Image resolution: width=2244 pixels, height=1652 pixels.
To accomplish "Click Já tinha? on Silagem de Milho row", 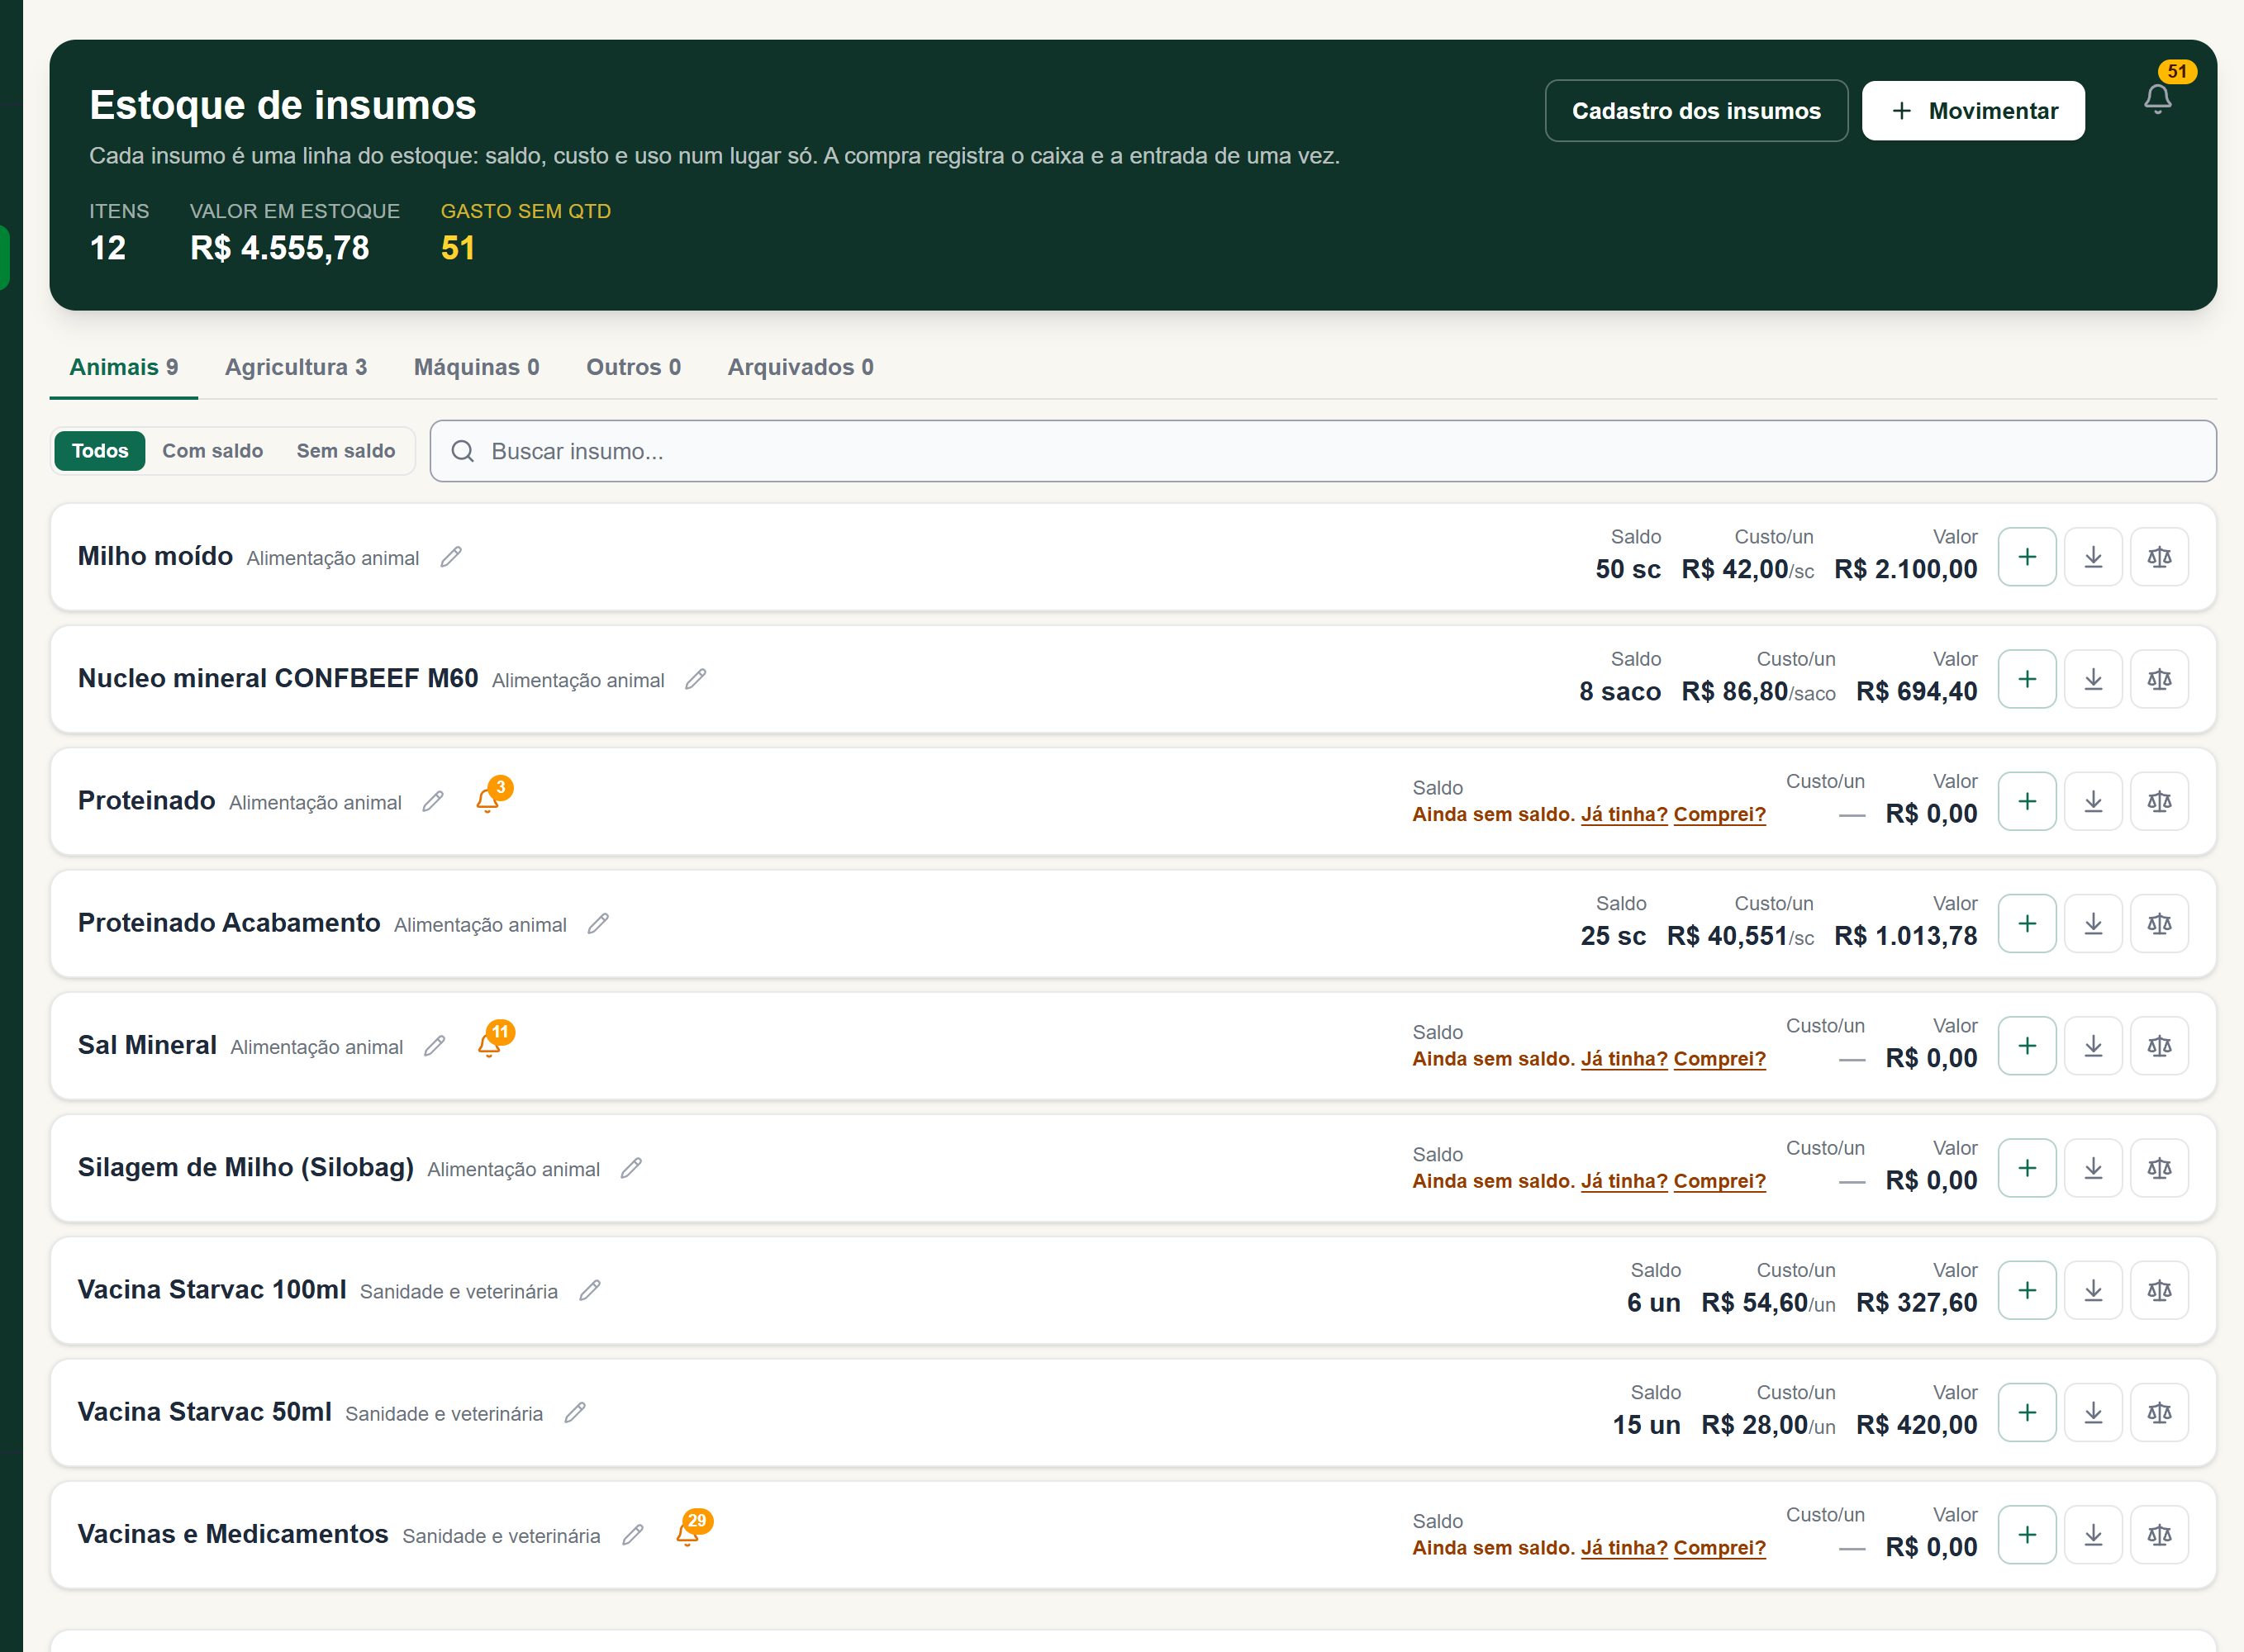I will click(x=1624, y=1181).
